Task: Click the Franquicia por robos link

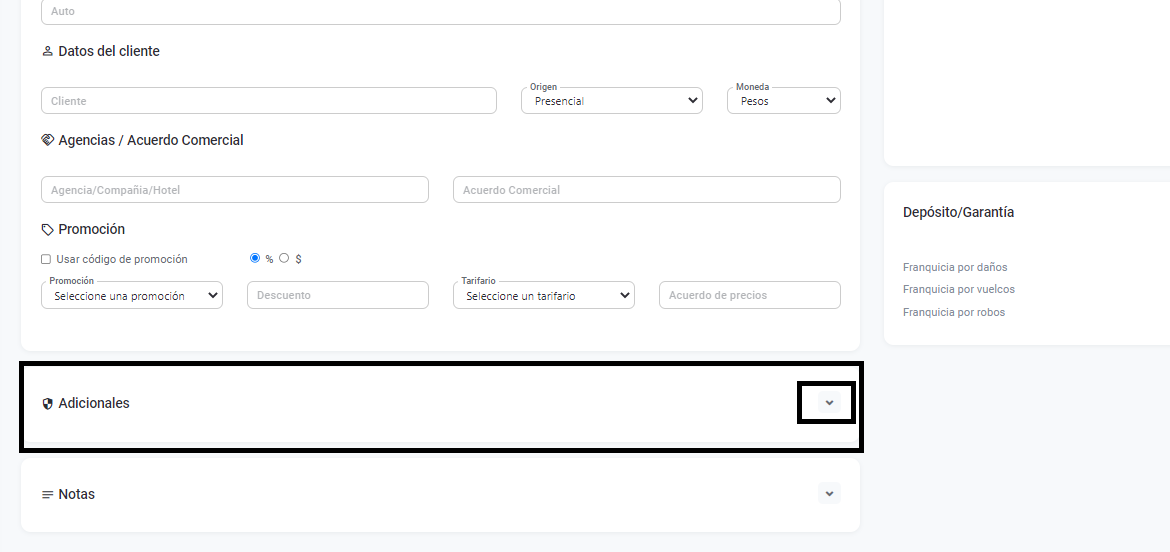Action: 954,312
